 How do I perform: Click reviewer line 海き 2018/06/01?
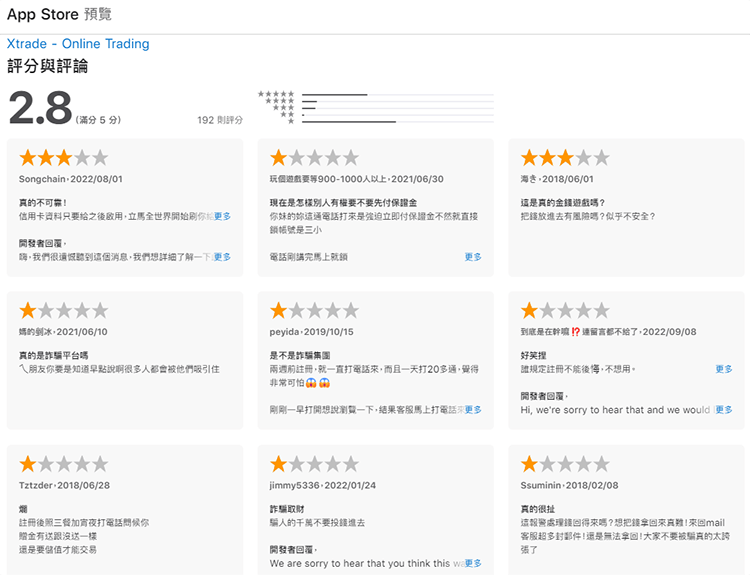coord(557,179)
